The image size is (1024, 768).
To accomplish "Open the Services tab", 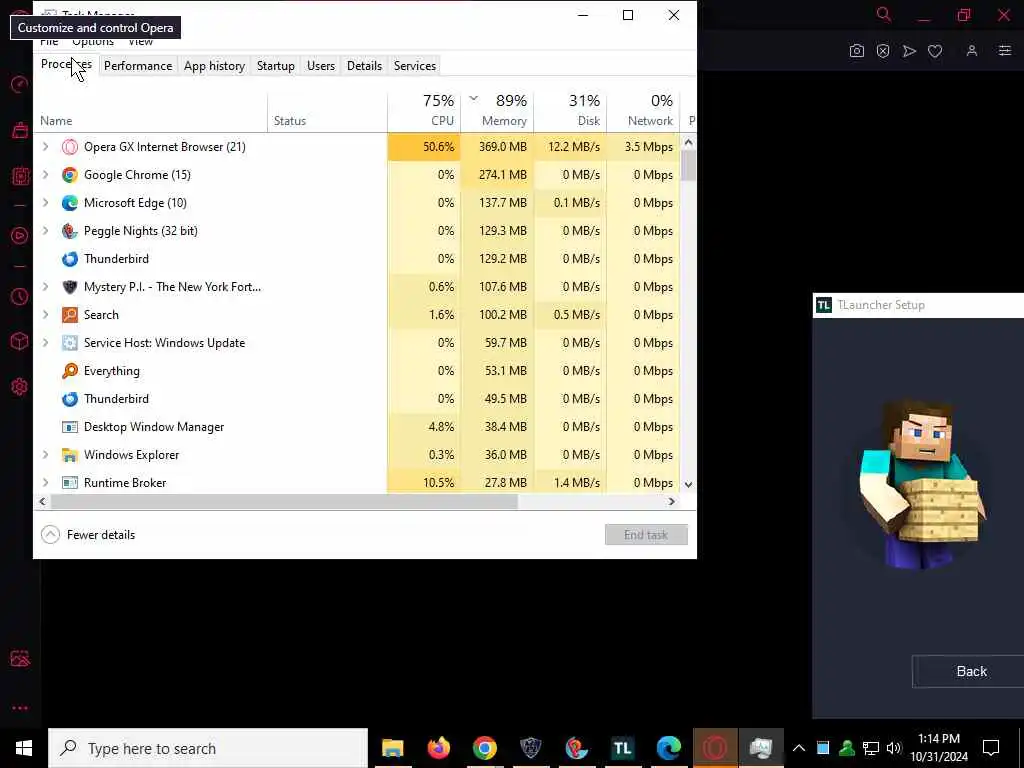I will tap(415, 65).
